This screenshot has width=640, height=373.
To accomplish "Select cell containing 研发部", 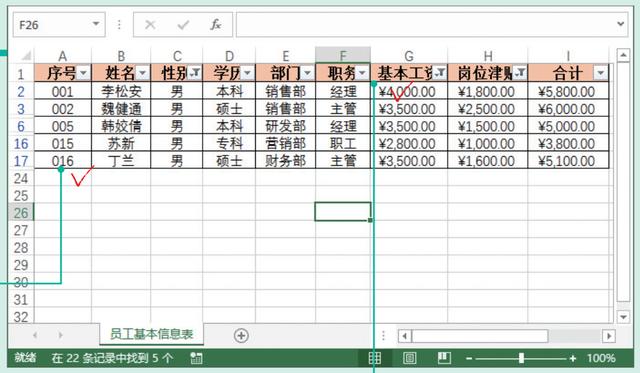I will coord(285,126).
